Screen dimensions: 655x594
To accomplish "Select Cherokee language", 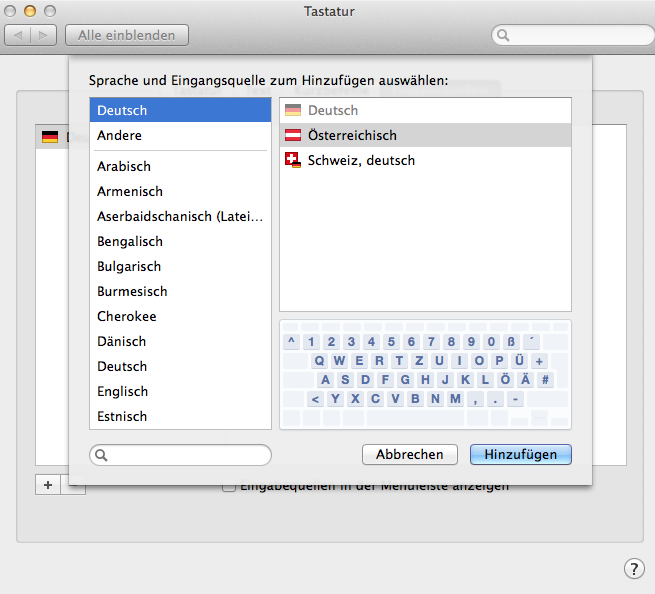I will pos(180,316).
